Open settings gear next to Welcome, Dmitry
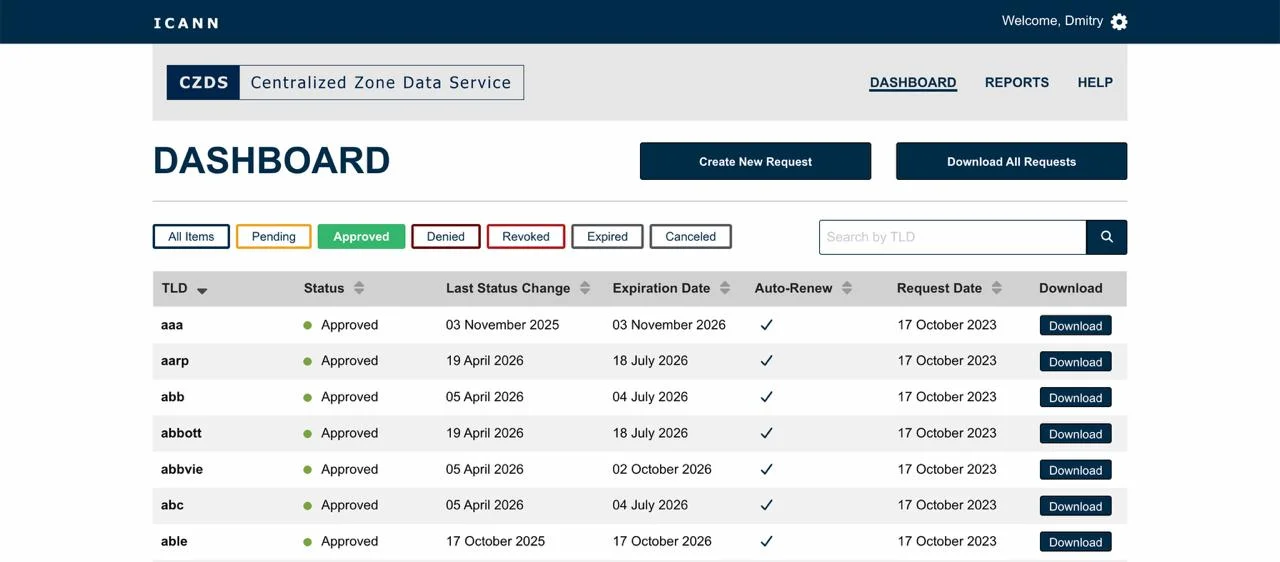This screenshot has width=1280, height=562. 1119,21
